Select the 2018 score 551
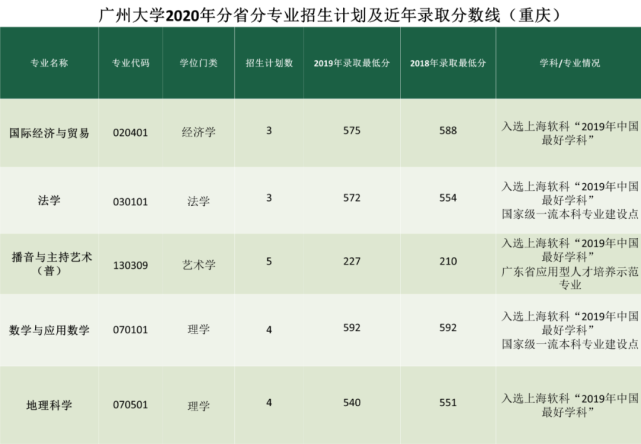641x444 pixels. click(448, 403)
